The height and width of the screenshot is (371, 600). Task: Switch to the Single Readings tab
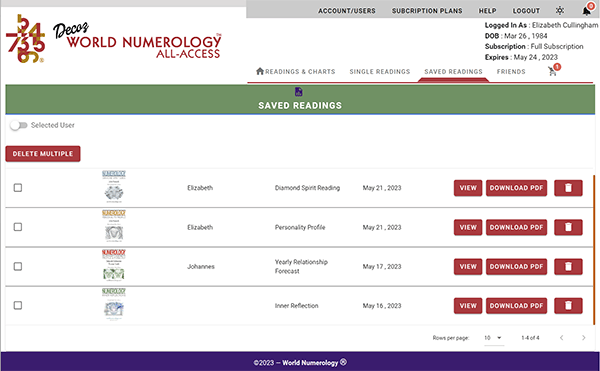[380, 72]
